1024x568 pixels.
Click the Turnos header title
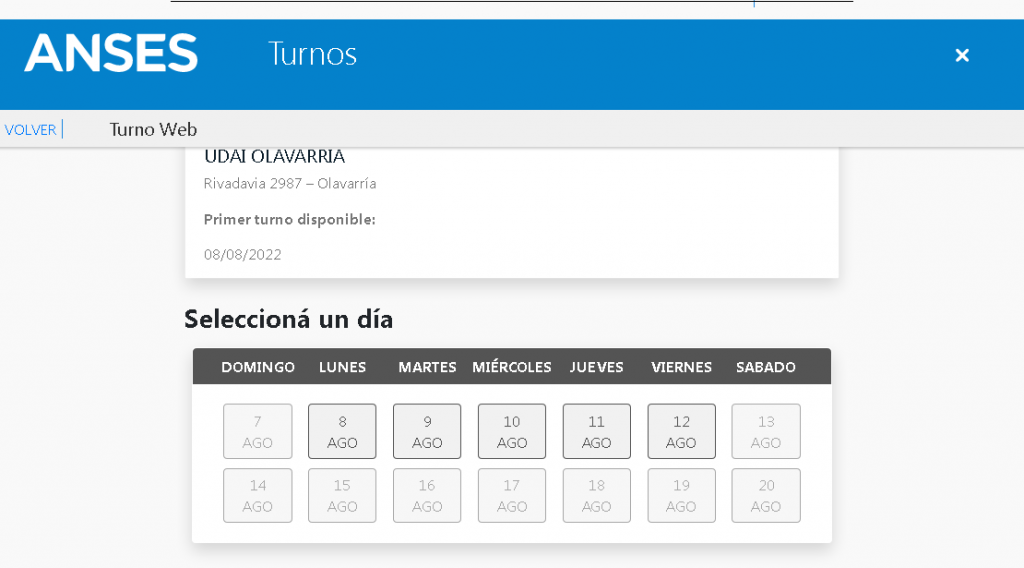pos(312,54)
